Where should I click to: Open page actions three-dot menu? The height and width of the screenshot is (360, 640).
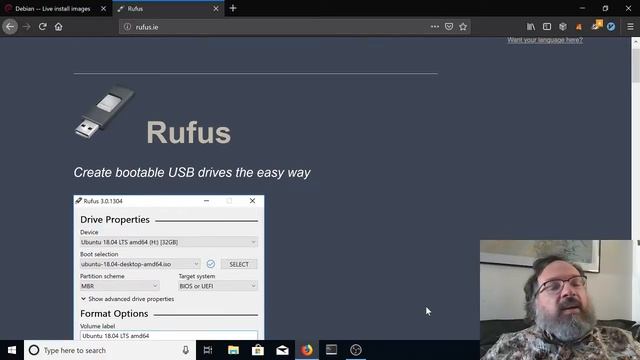click(x=434, y=27)
